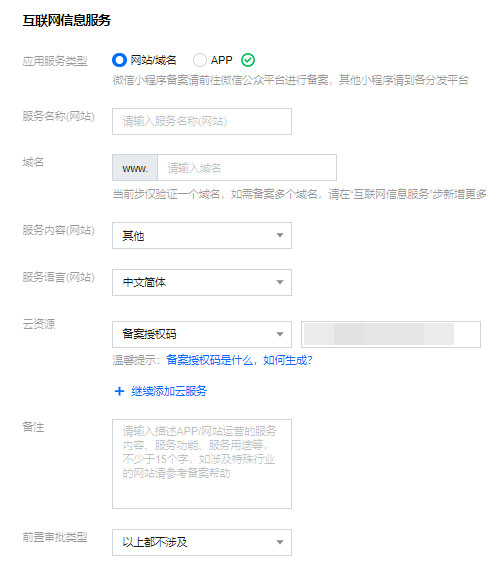Image resolution: width=502 pixels, height=577 pixels.
Task: Expand the 前置审批类型 dropdown 以上都不涉及
Action: pyautogui.click(x=202, y=542)
